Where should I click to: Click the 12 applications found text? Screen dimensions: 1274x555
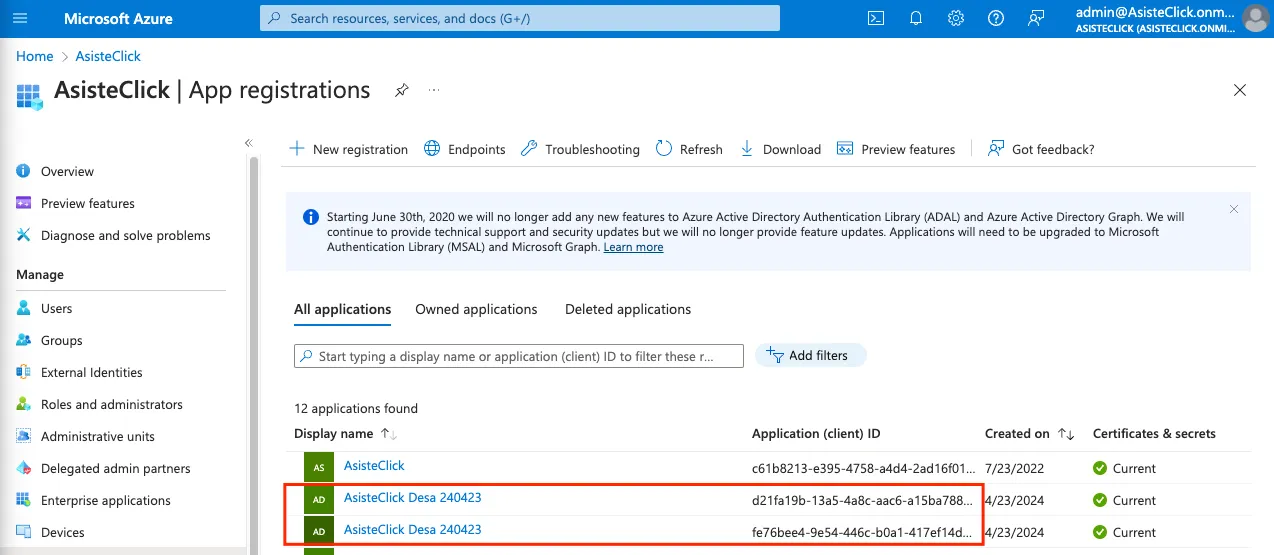coord(356,408)
